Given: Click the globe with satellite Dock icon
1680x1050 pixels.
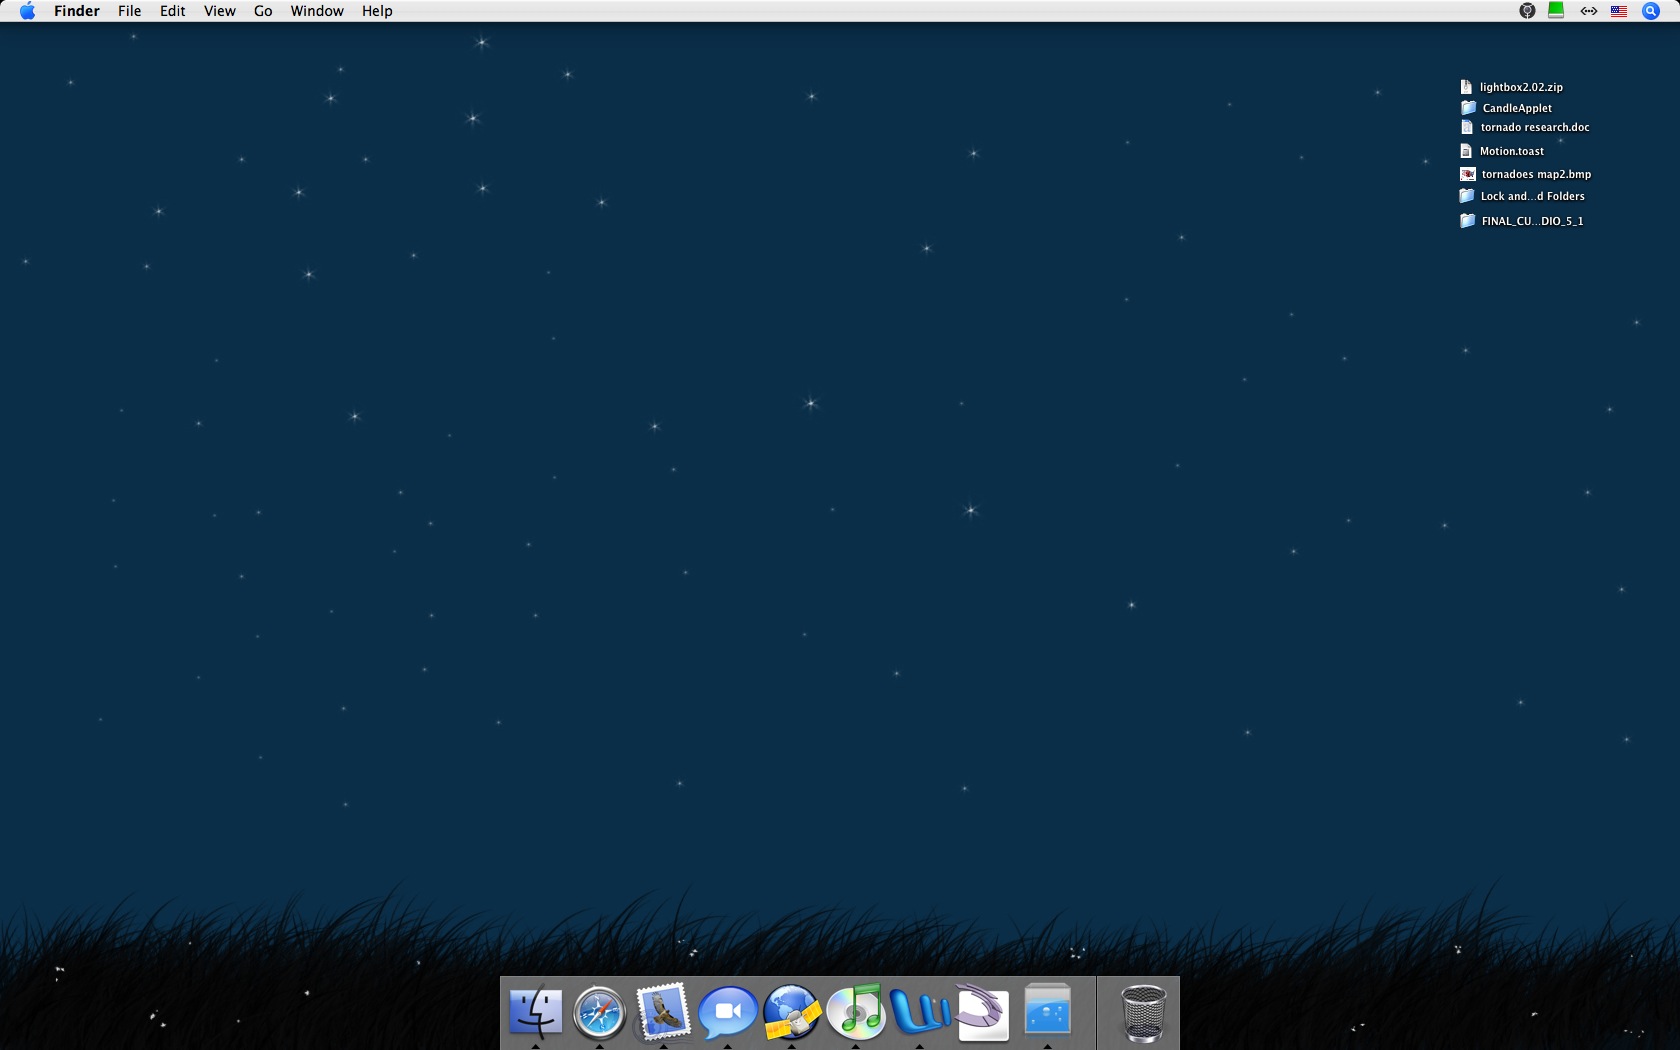Looking at the screenshot, I should pyautogui.click(x=791, y=1012).
